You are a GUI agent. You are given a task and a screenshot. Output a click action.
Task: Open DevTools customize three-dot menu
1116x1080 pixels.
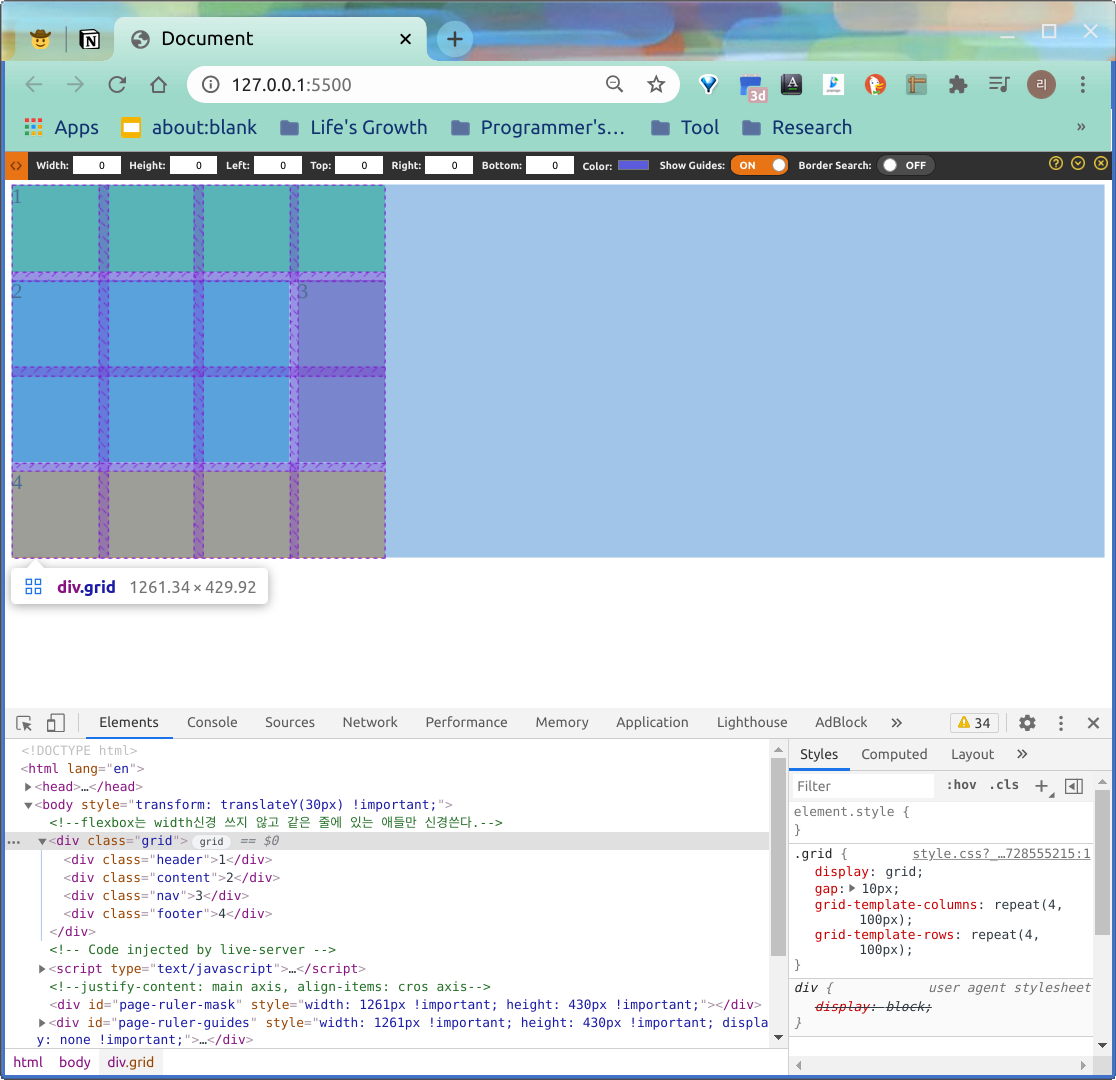(1060, 723)
